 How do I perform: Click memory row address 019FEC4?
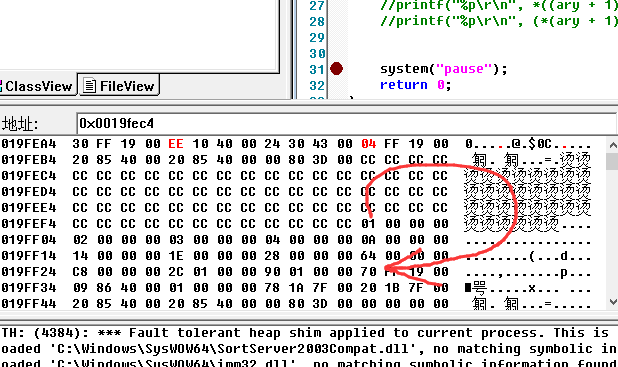pyautogui.click(x=29, y=176)
